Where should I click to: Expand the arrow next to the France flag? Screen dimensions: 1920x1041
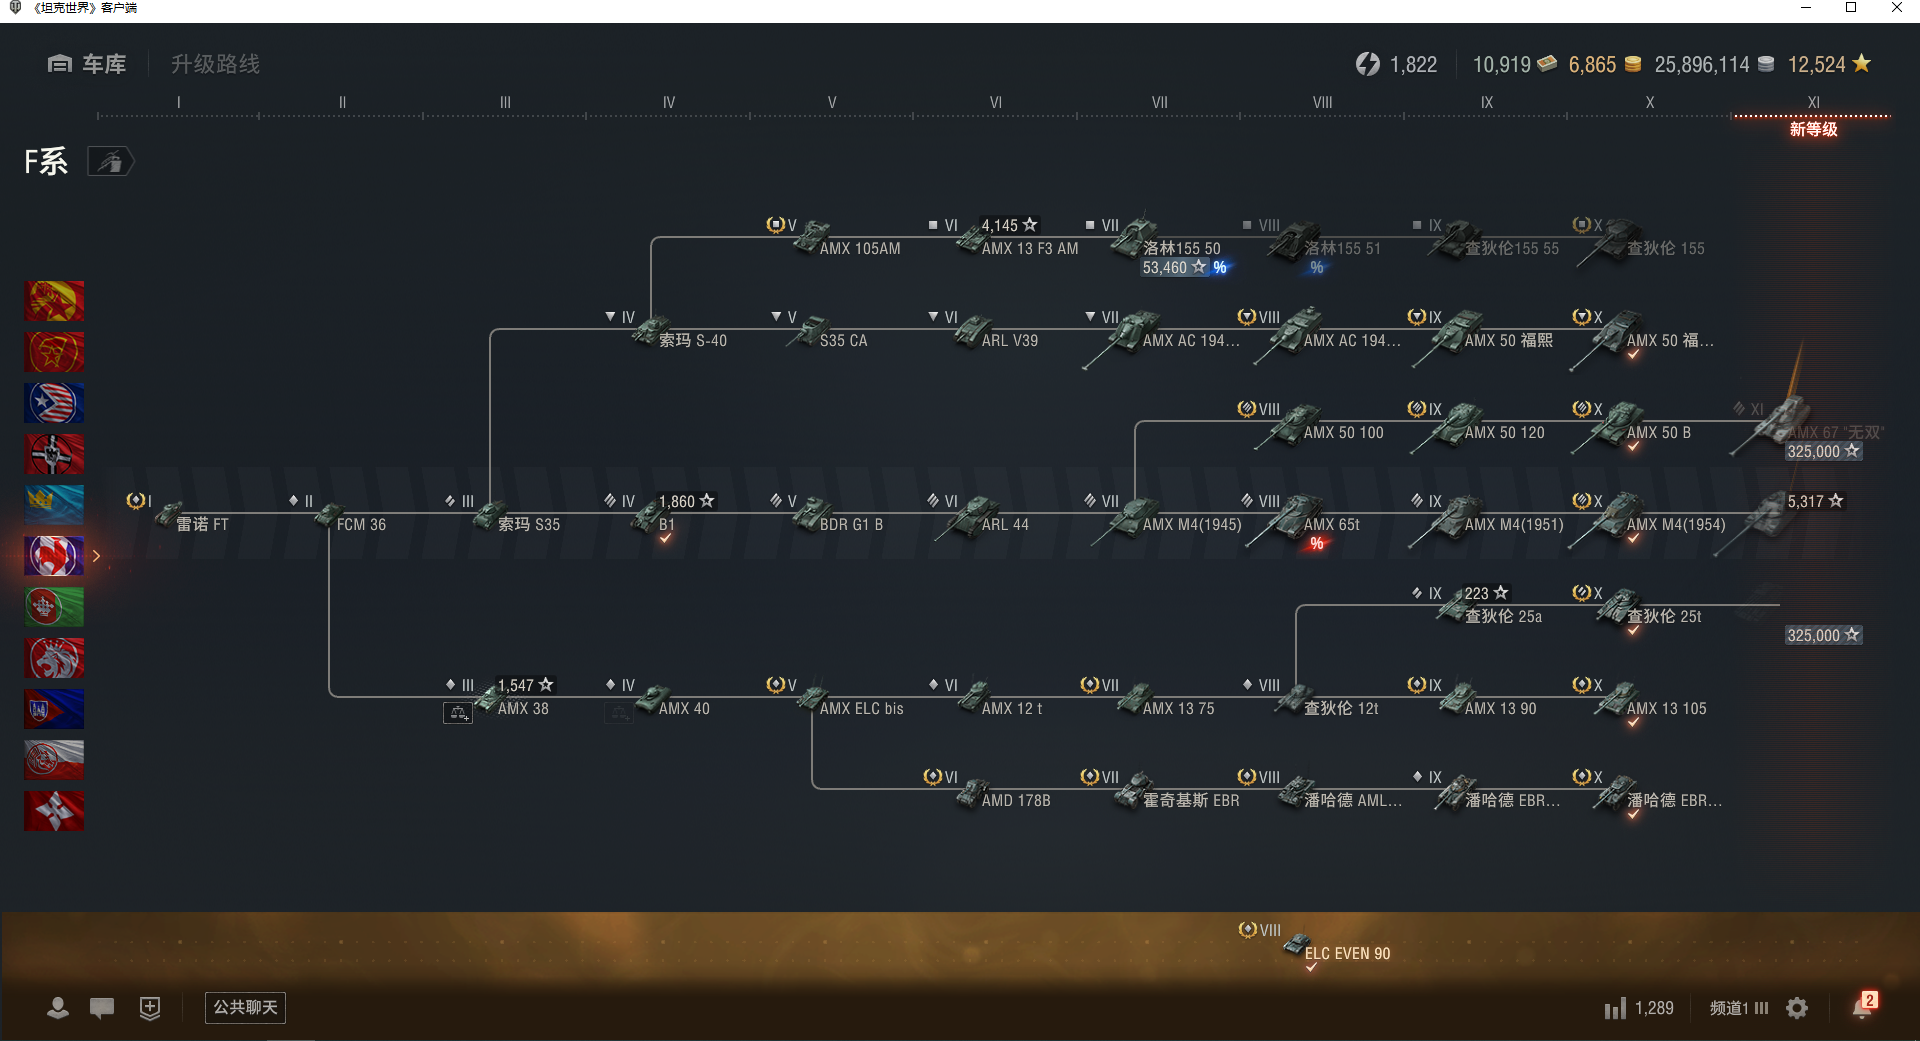click(x=96, y=556)
